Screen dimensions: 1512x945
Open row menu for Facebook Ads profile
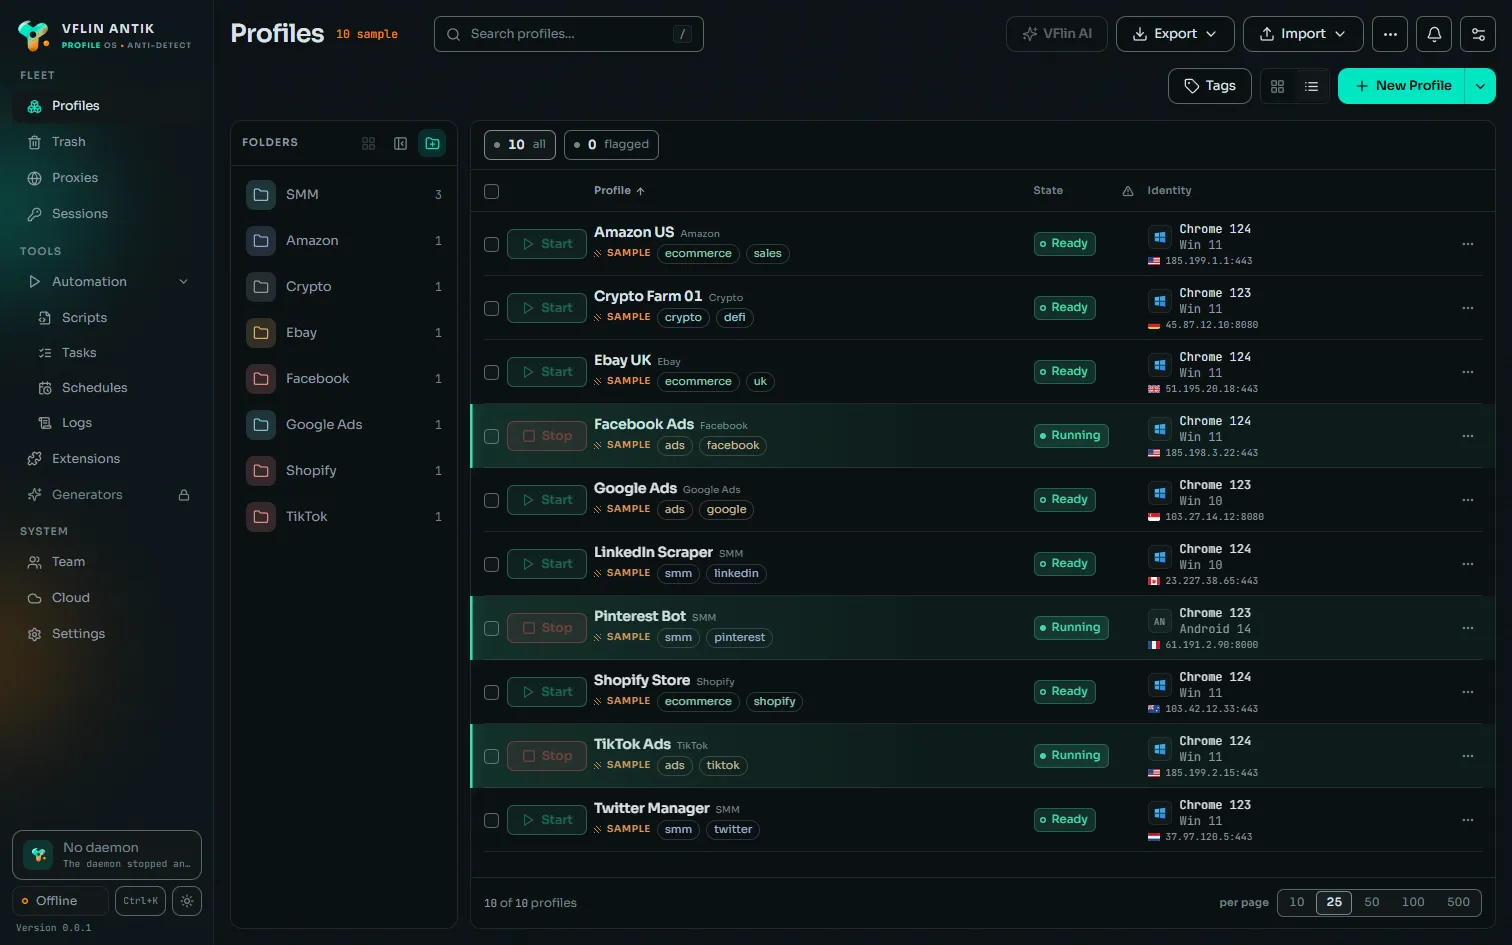pos(1467,436)
